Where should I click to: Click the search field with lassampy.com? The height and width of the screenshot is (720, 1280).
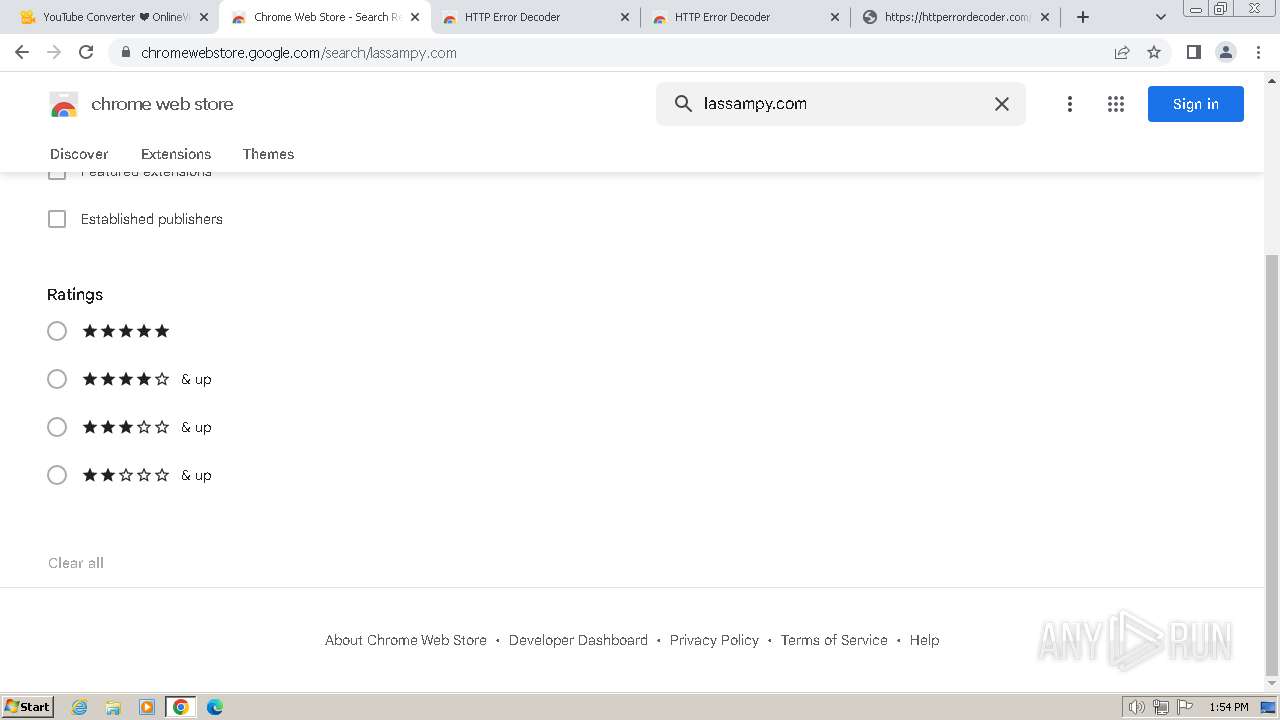(840, 103)
